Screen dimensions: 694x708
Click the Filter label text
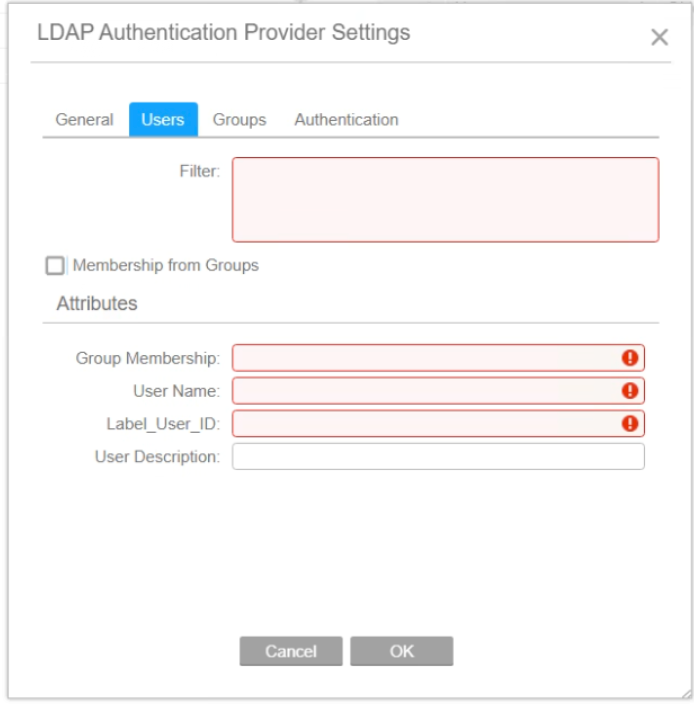click(x=200, y=171)
